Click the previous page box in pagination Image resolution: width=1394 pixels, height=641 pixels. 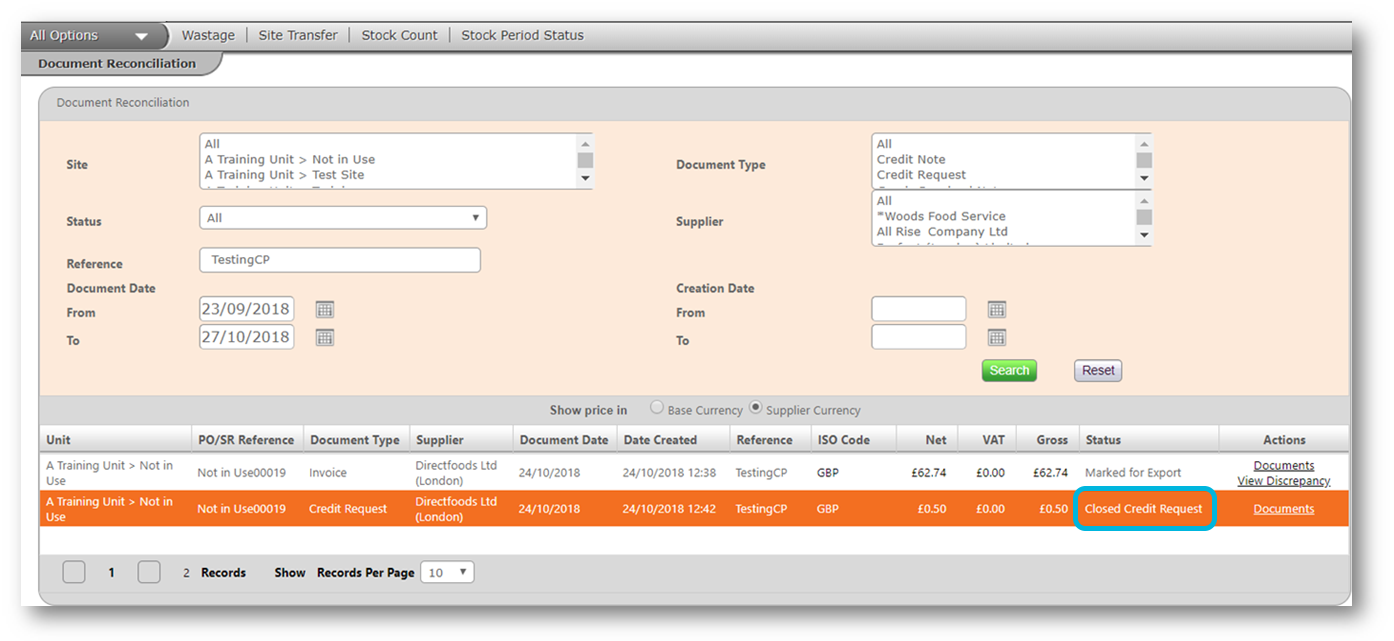tap(74, 572)
